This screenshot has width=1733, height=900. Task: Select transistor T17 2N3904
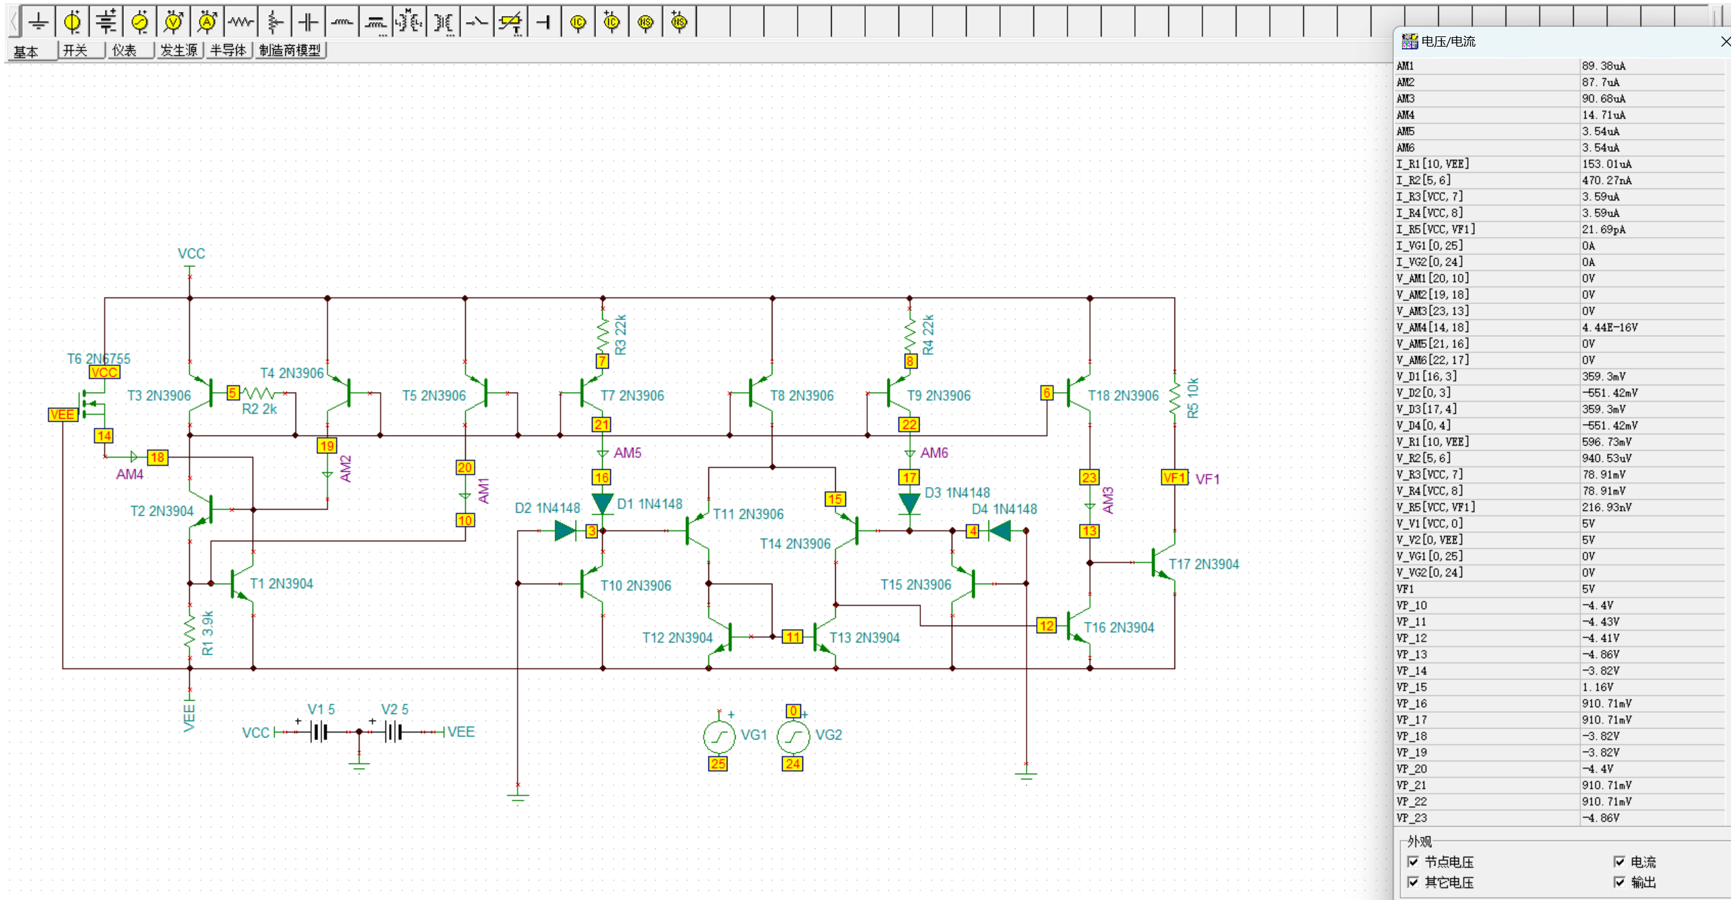click(x=1163, y=564)
